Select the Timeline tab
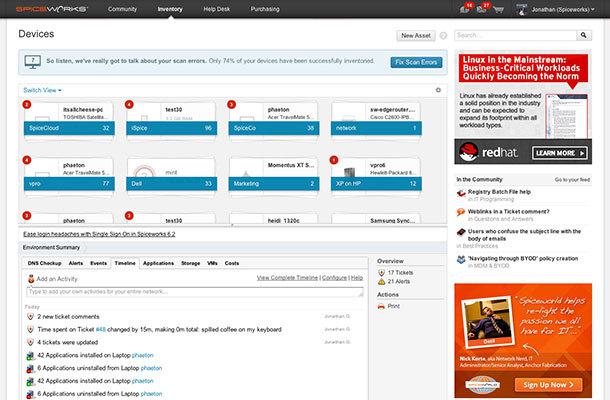 tap(125, 263)
